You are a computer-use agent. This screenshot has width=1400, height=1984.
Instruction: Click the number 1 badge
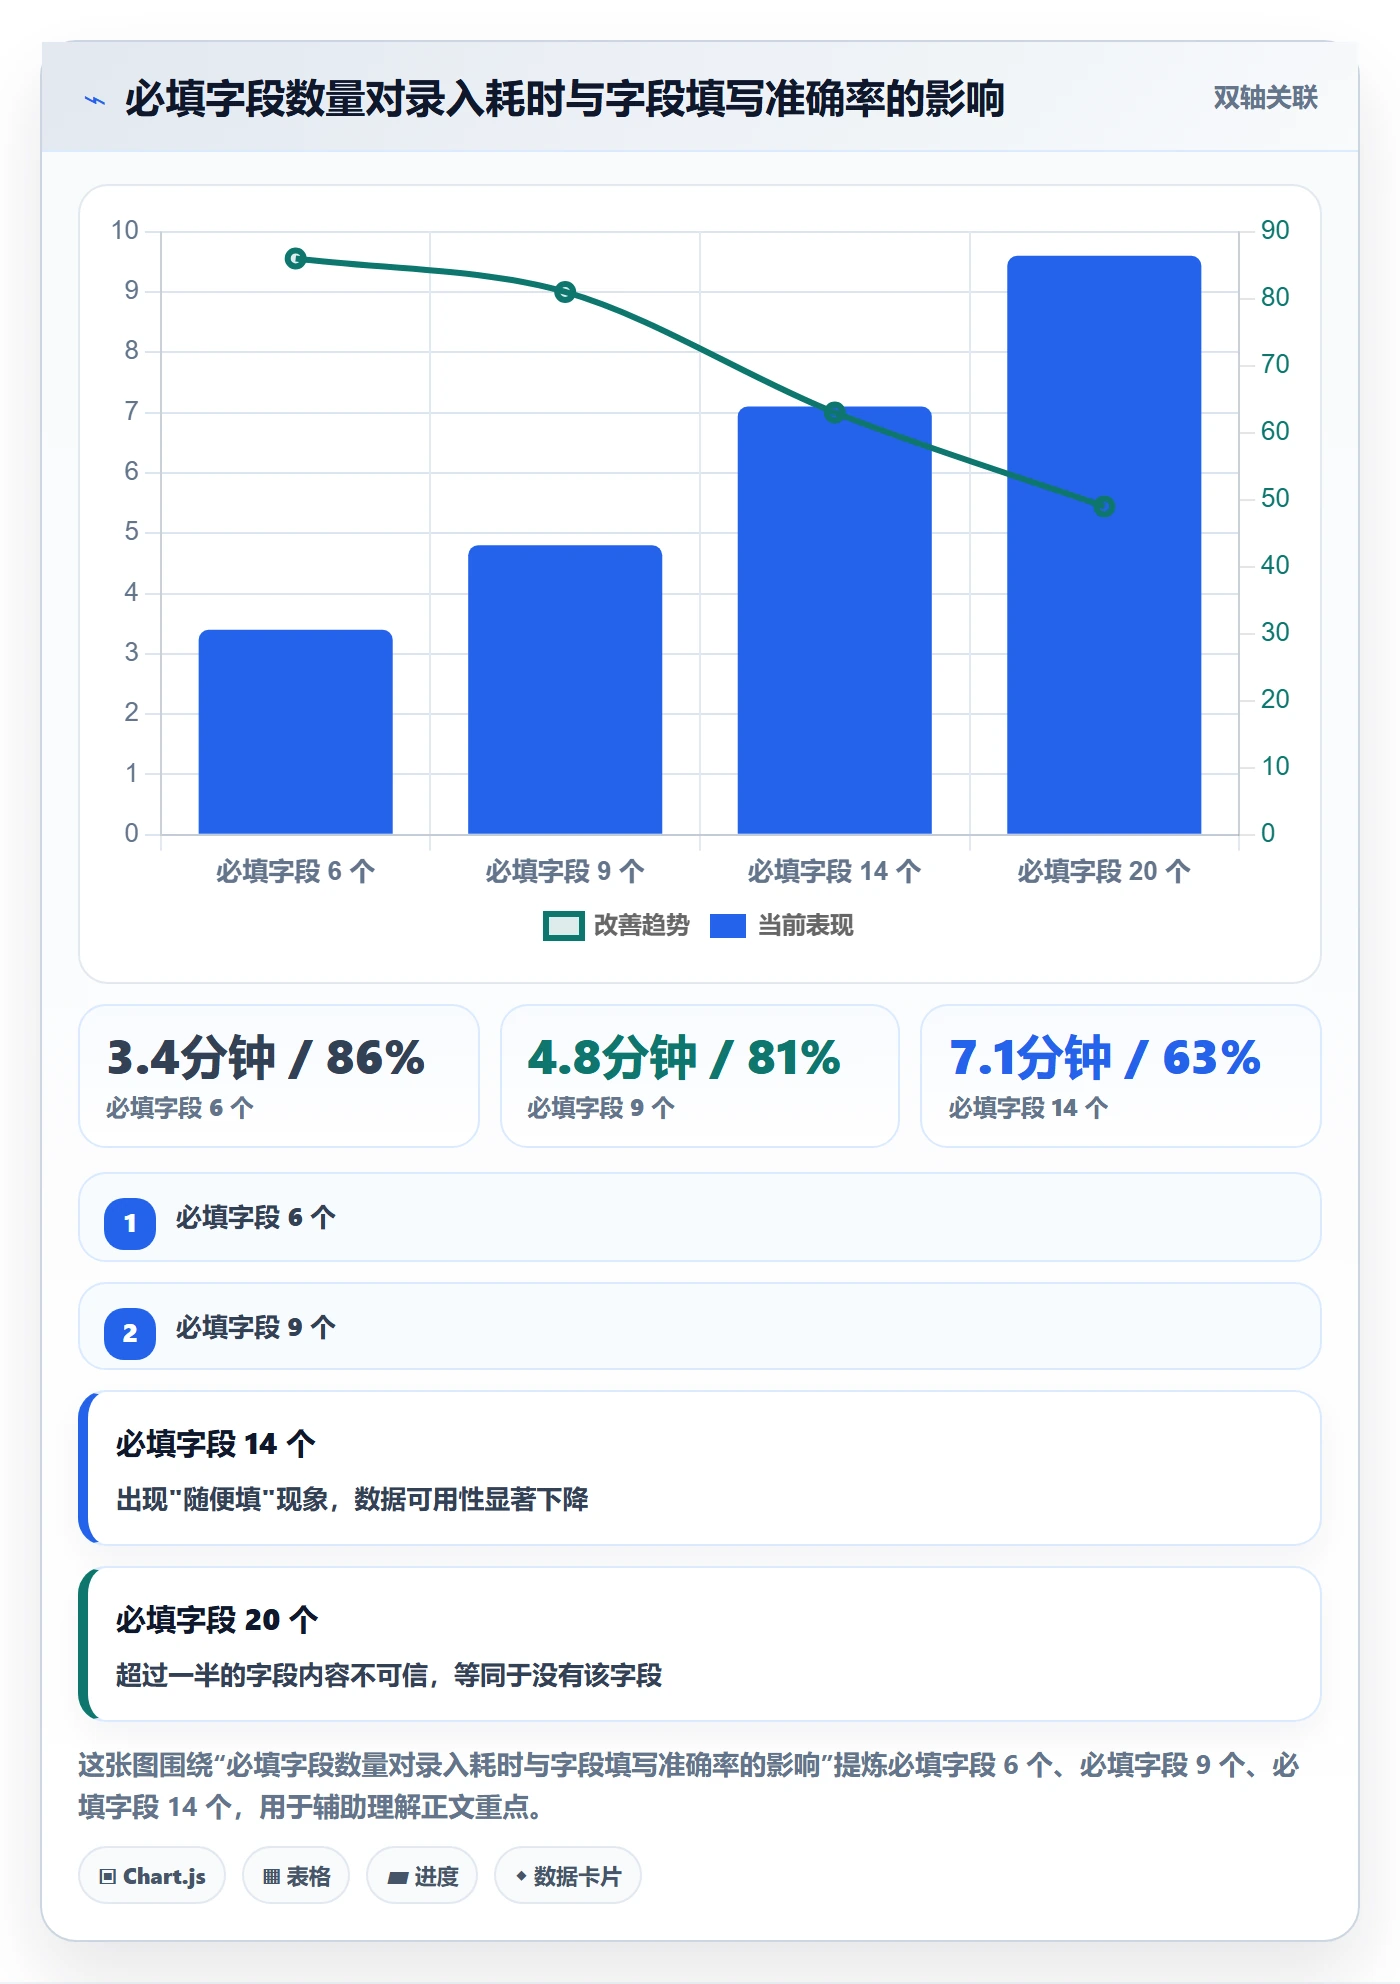click(130, 1224)
